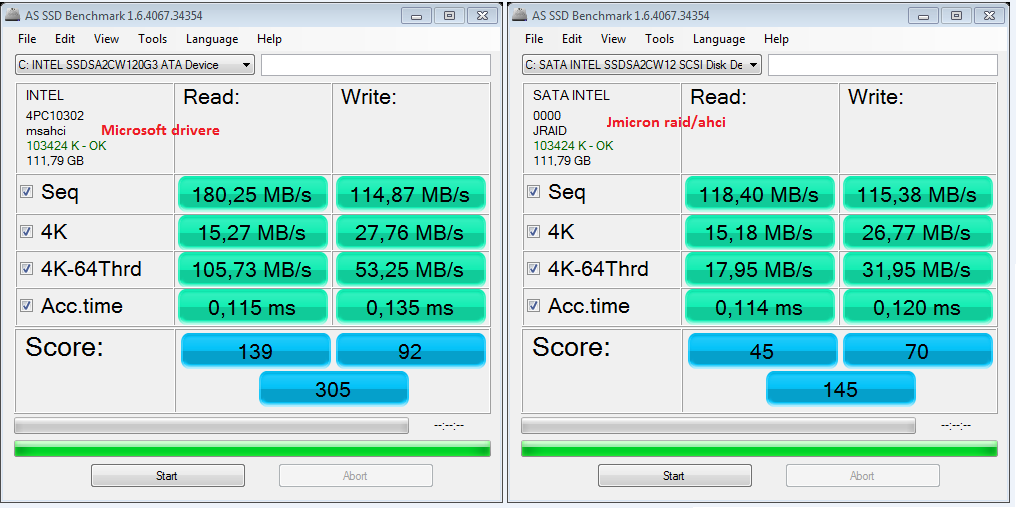Click the total score 145 box
Image resolution: width=1016 pixels, height=508 pixels.
coord(840,389)
